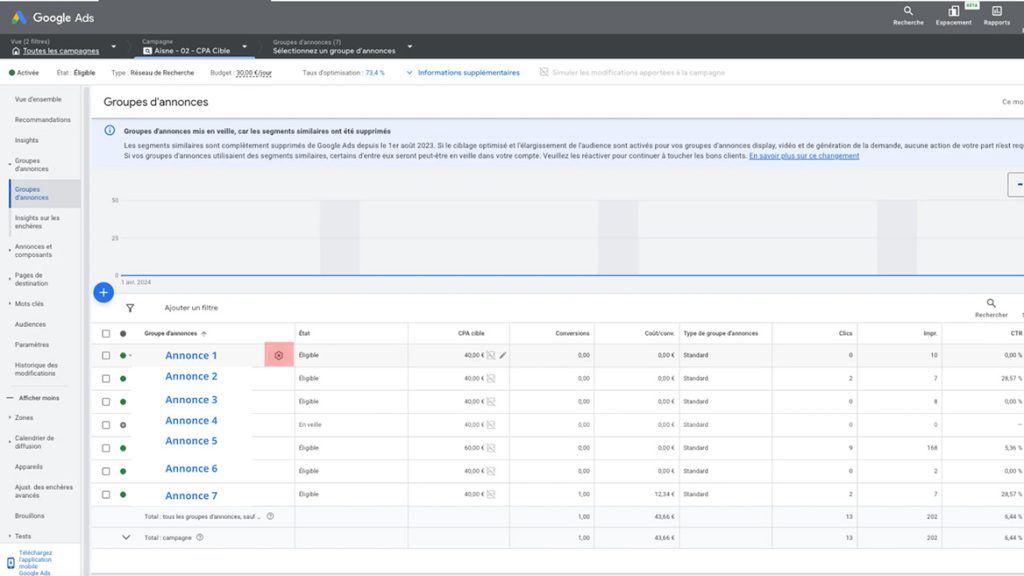The width and height of the screenshot is (1024, 576).
Task: Check the checkbox for Annonce 2 row
Action: 106,379
